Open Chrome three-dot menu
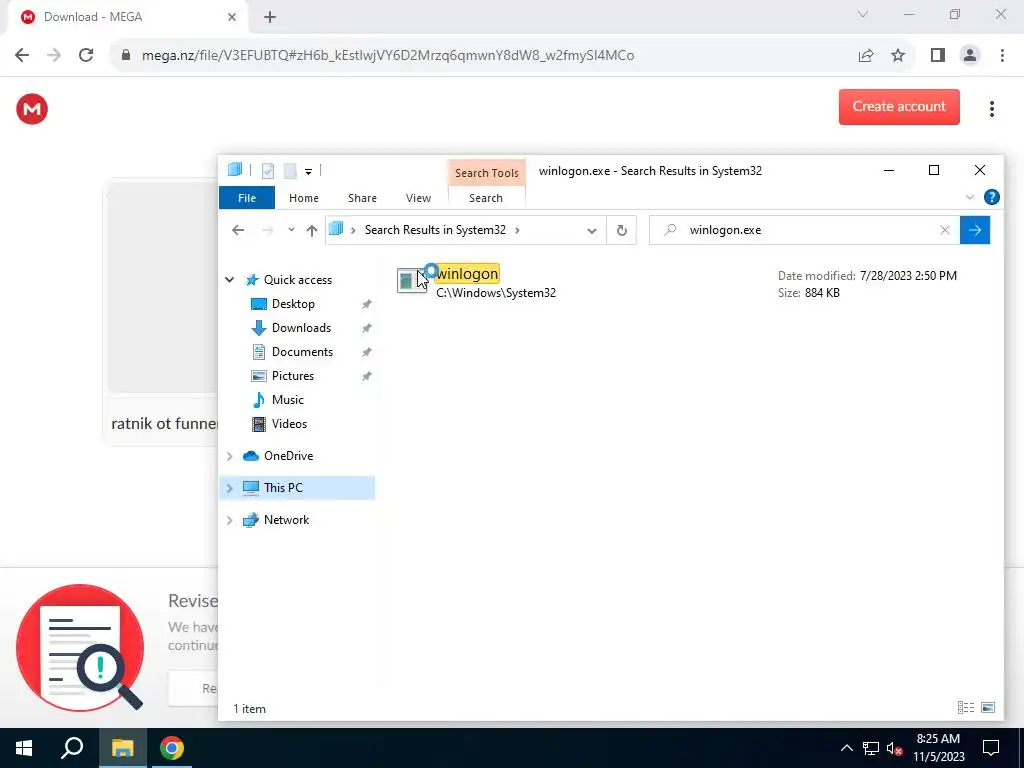 click(1002, 56)
